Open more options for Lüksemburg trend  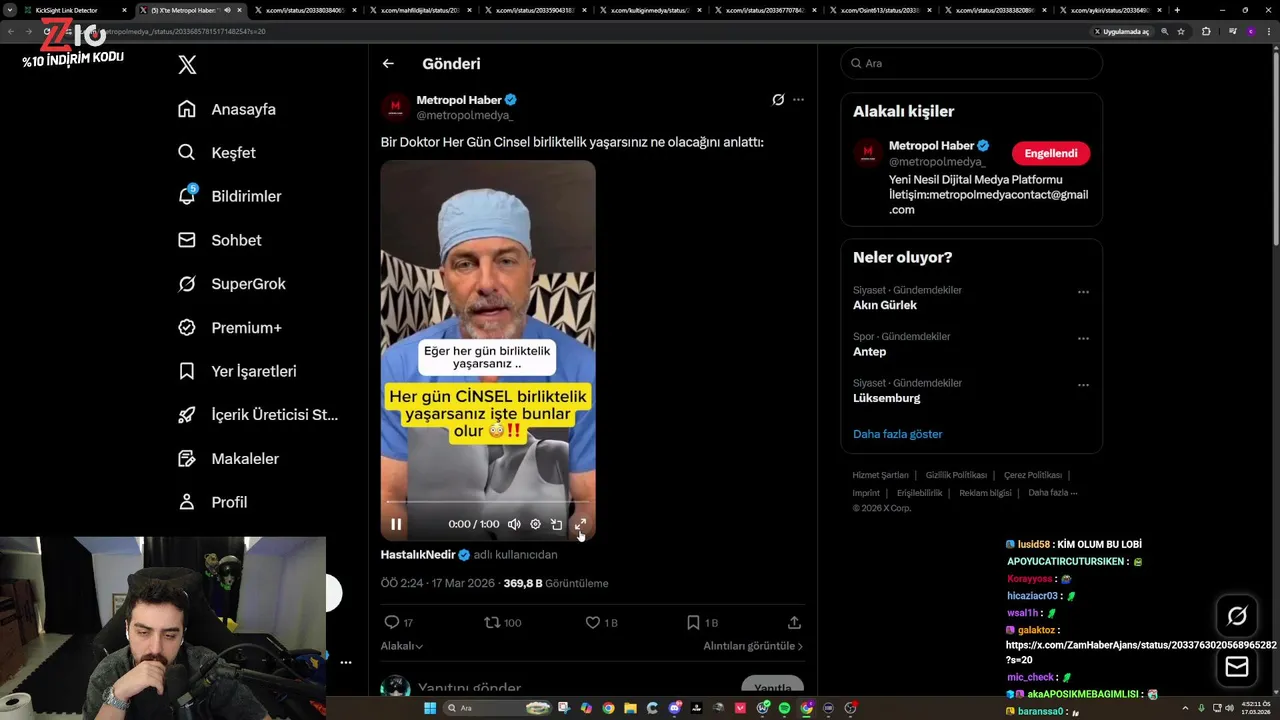pos(1083,385)
